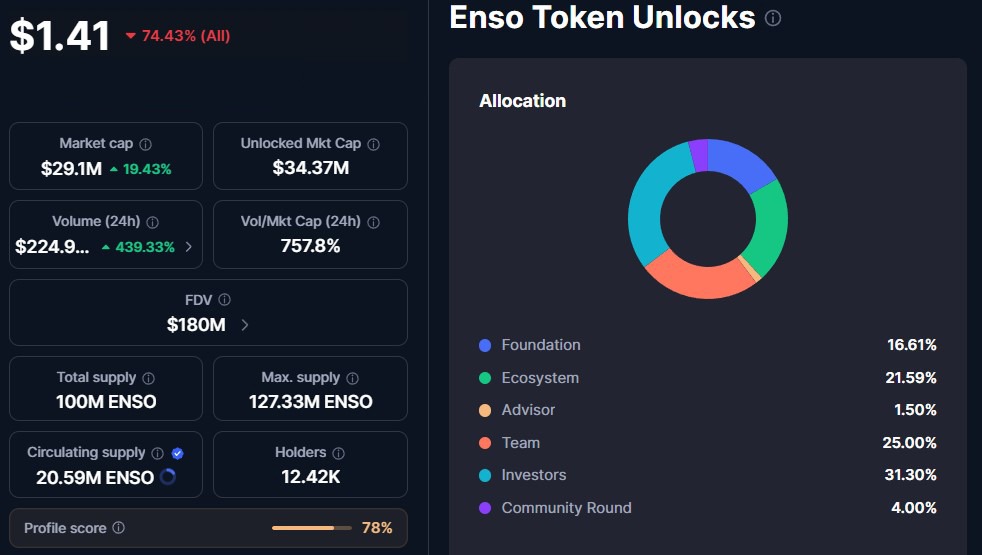The width and height of the screenshot is (982, 555).
Task: Click the Circulating supply info icon
Action: tap(158, 453)
